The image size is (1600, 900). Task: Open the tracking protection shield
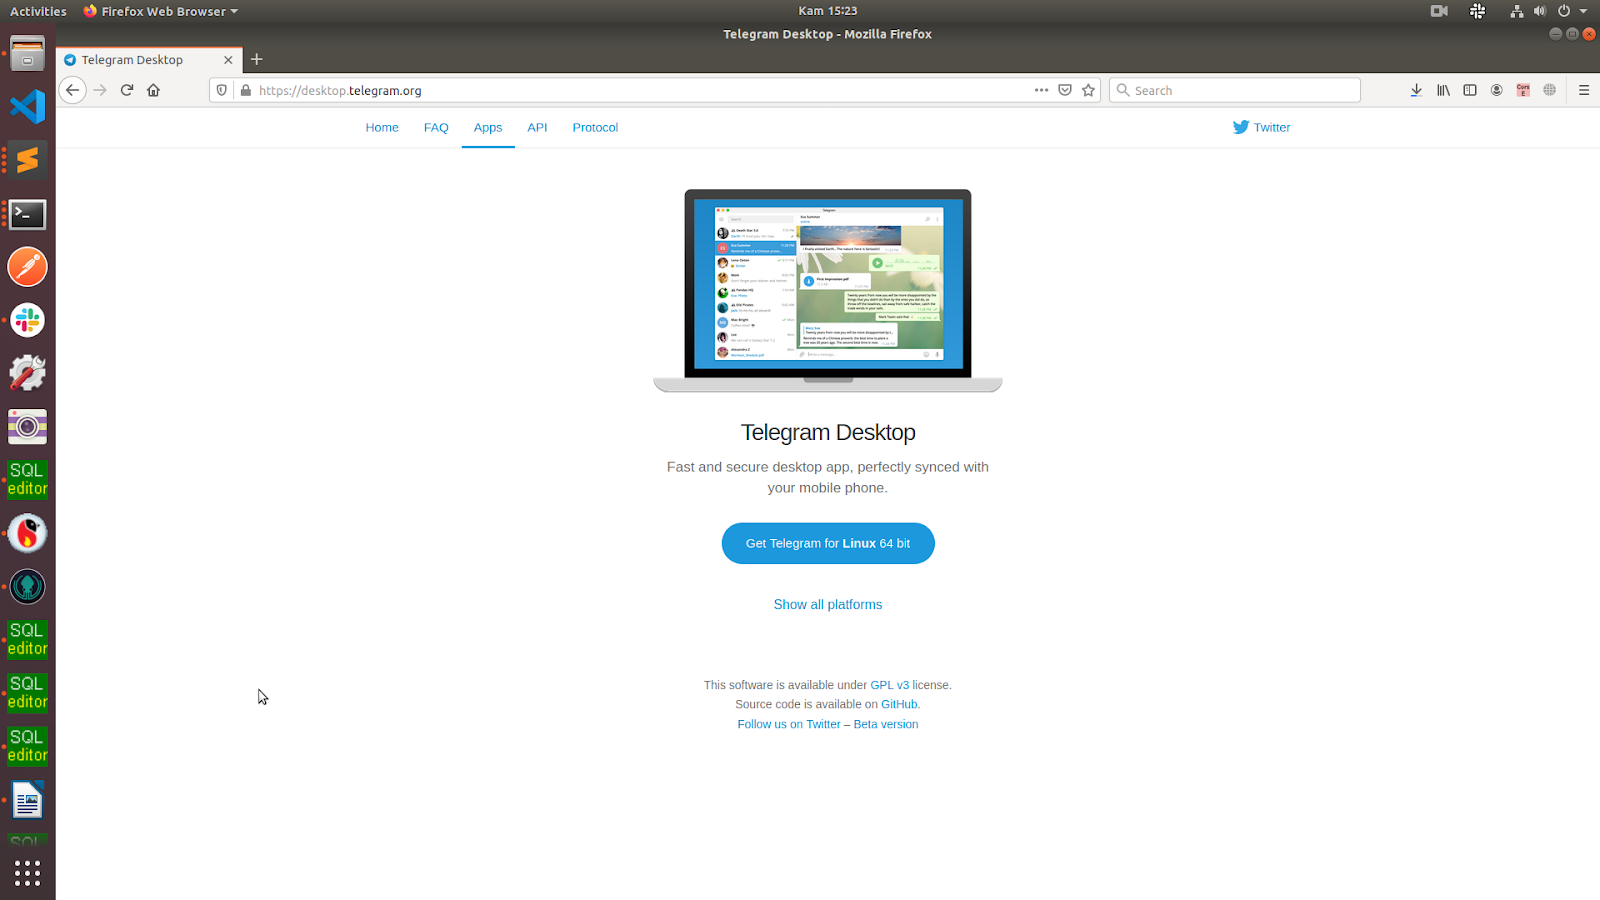(x=222, y=90)
